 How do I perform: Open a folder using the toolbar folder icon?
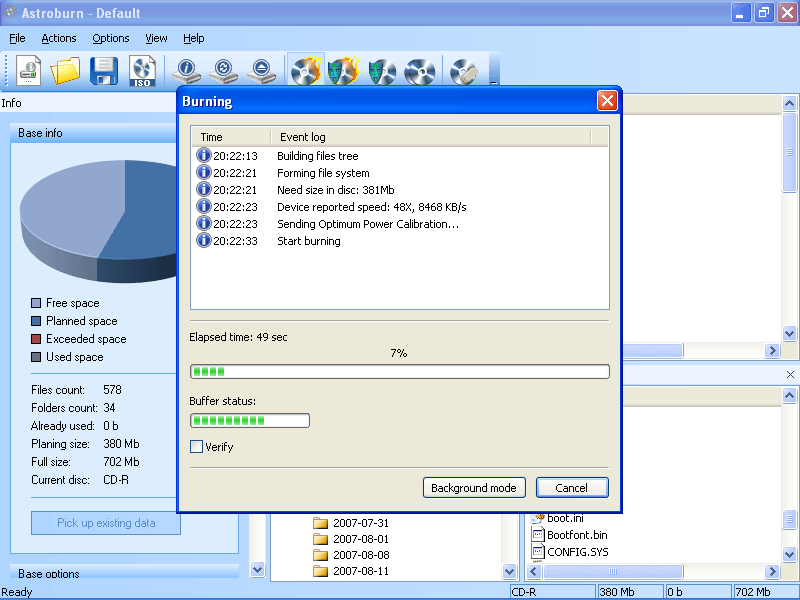[x=64, y=70]
